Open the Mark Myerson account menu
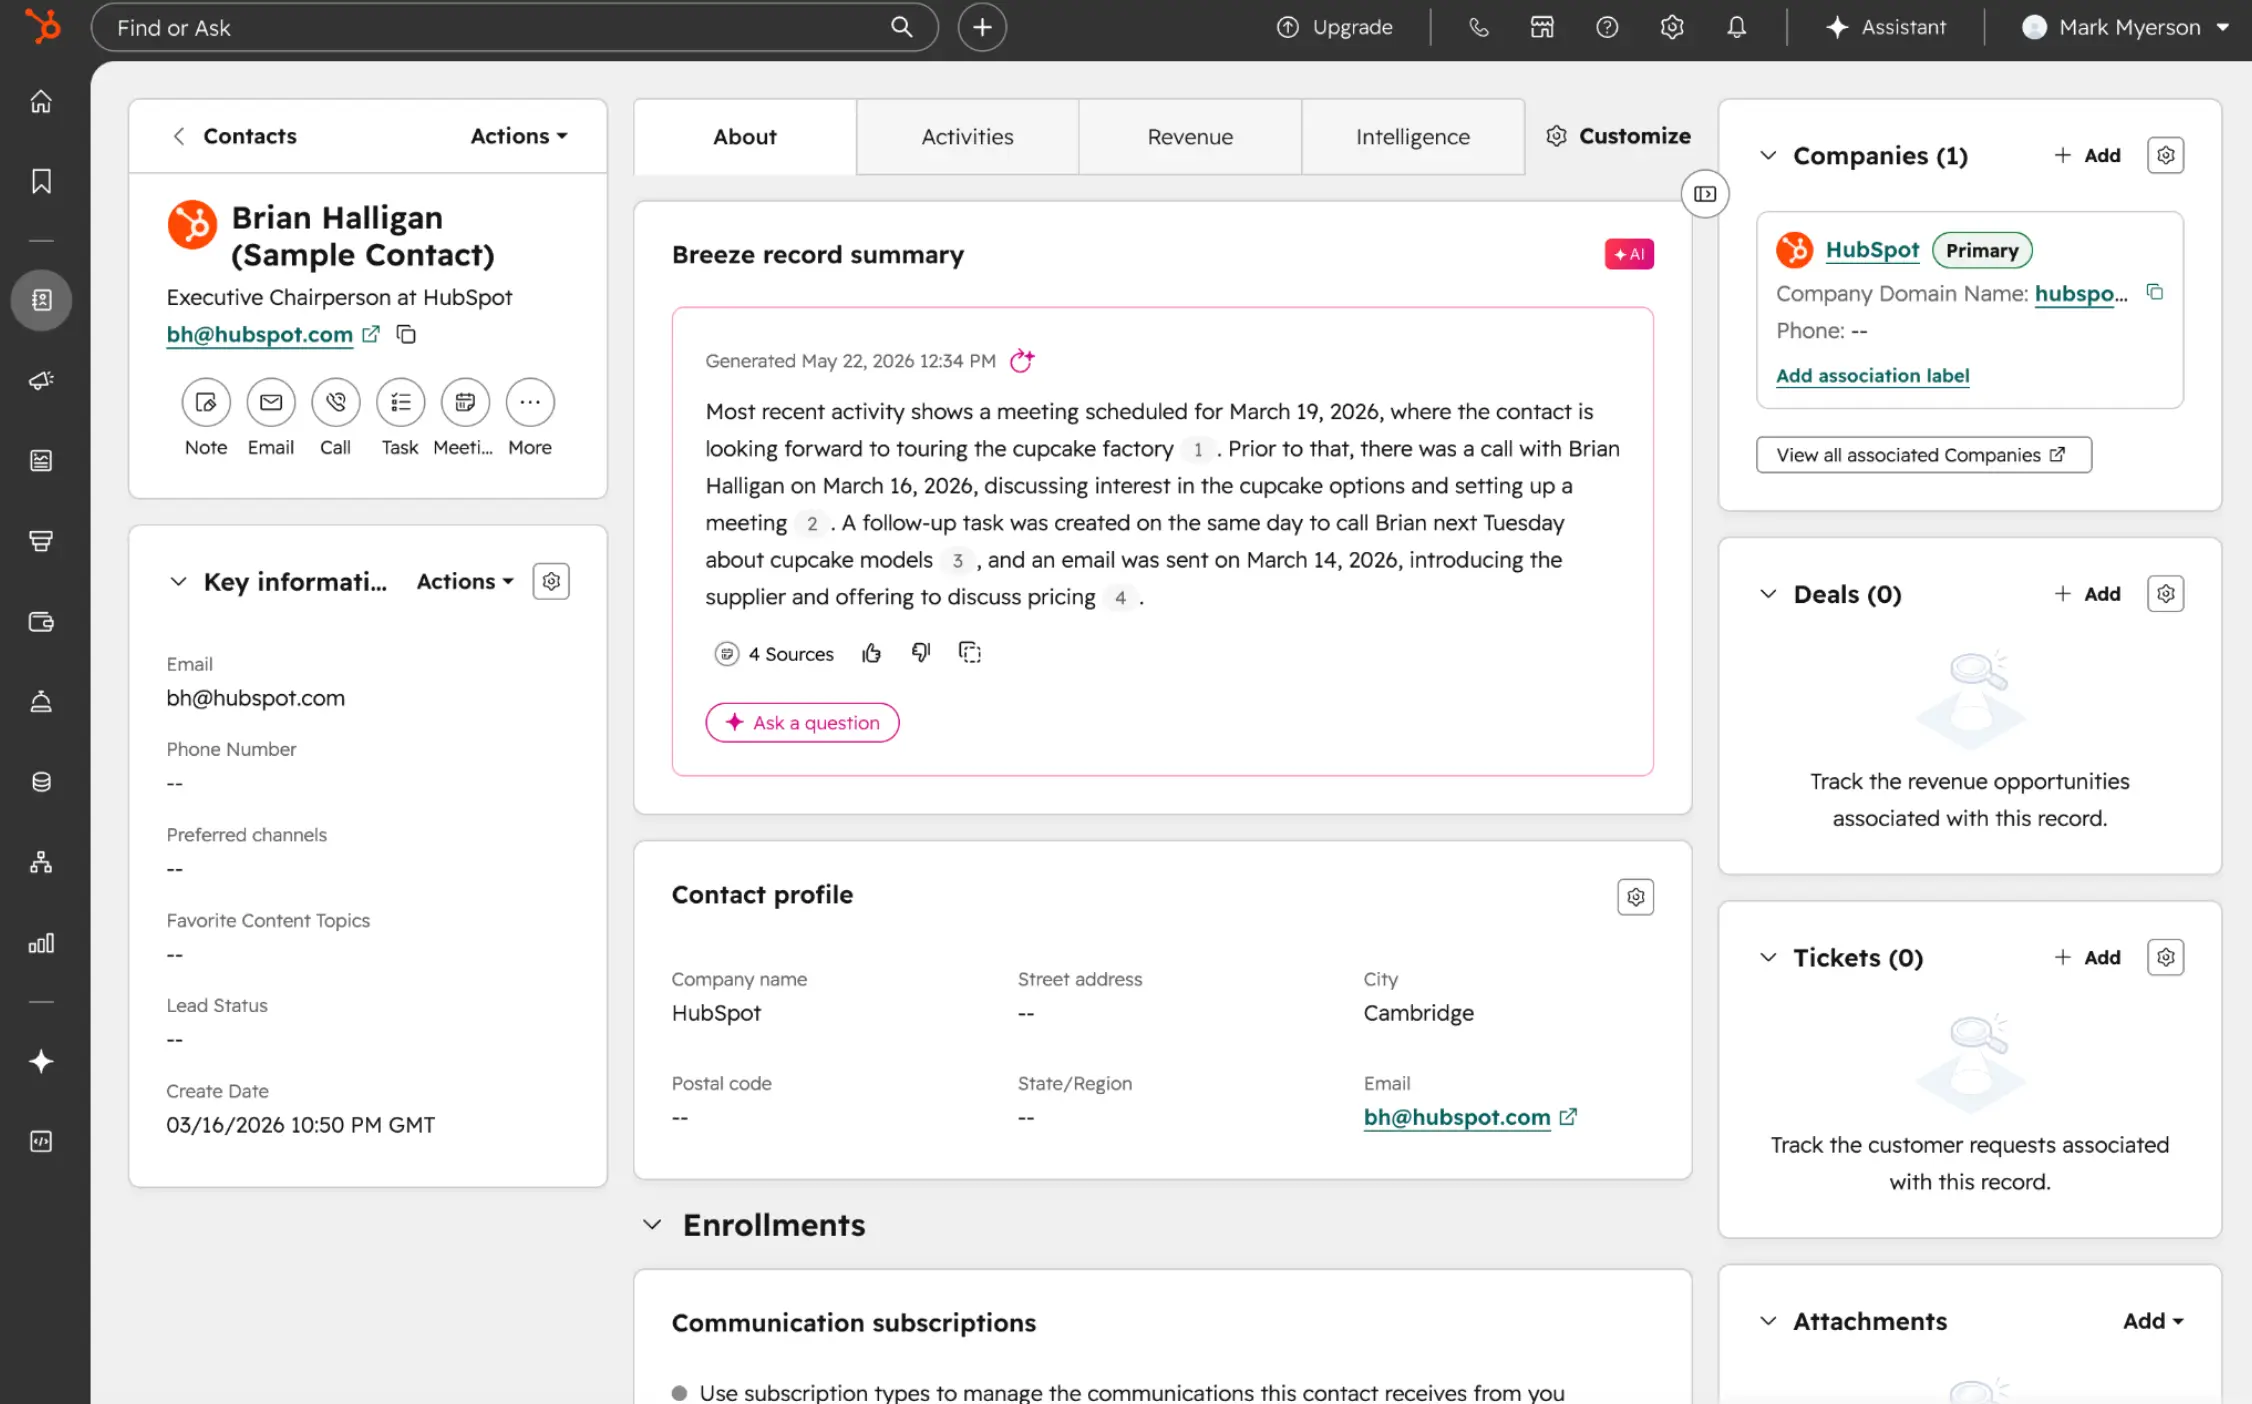The image size is (2252, 1404). click(2125, 27)
